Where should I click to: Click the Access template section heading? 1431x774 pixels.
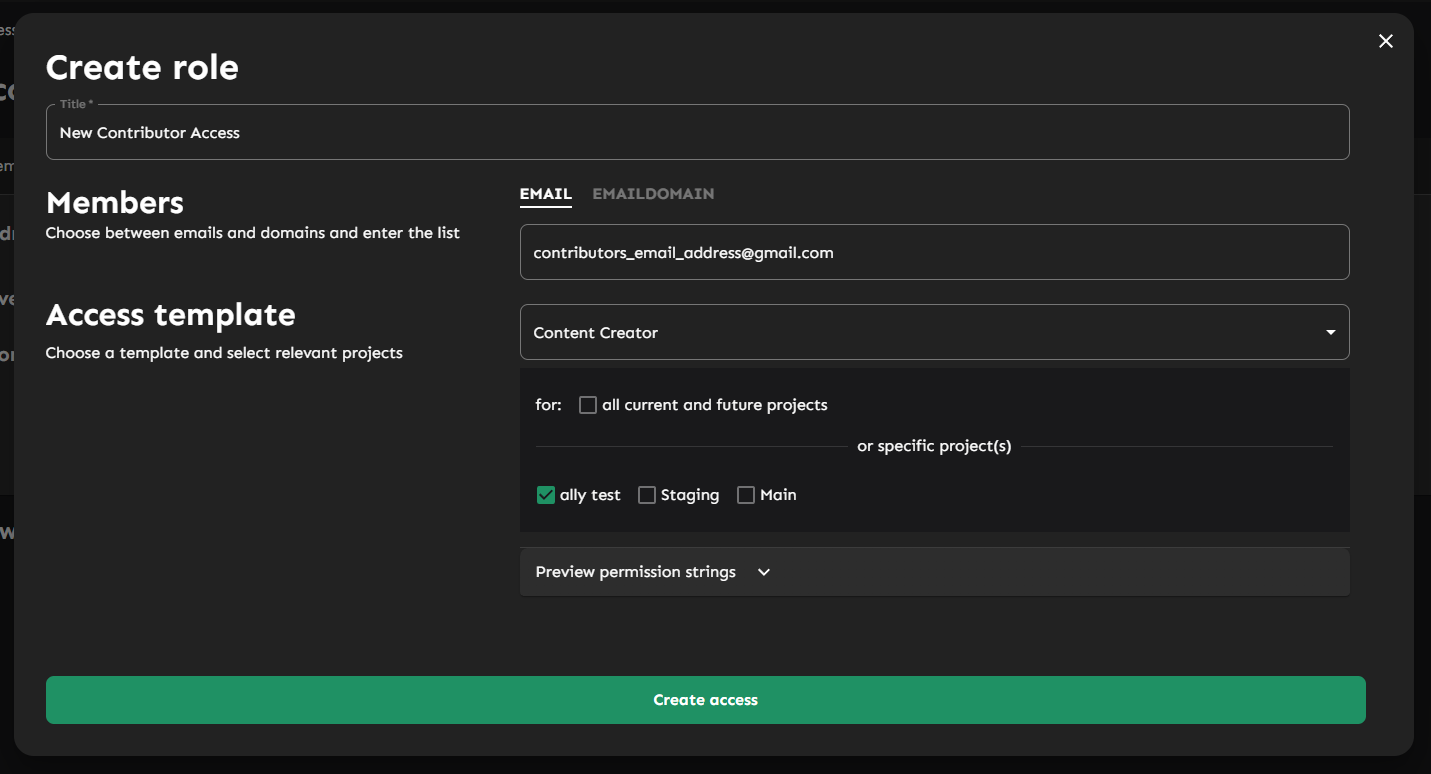(171, 315)
